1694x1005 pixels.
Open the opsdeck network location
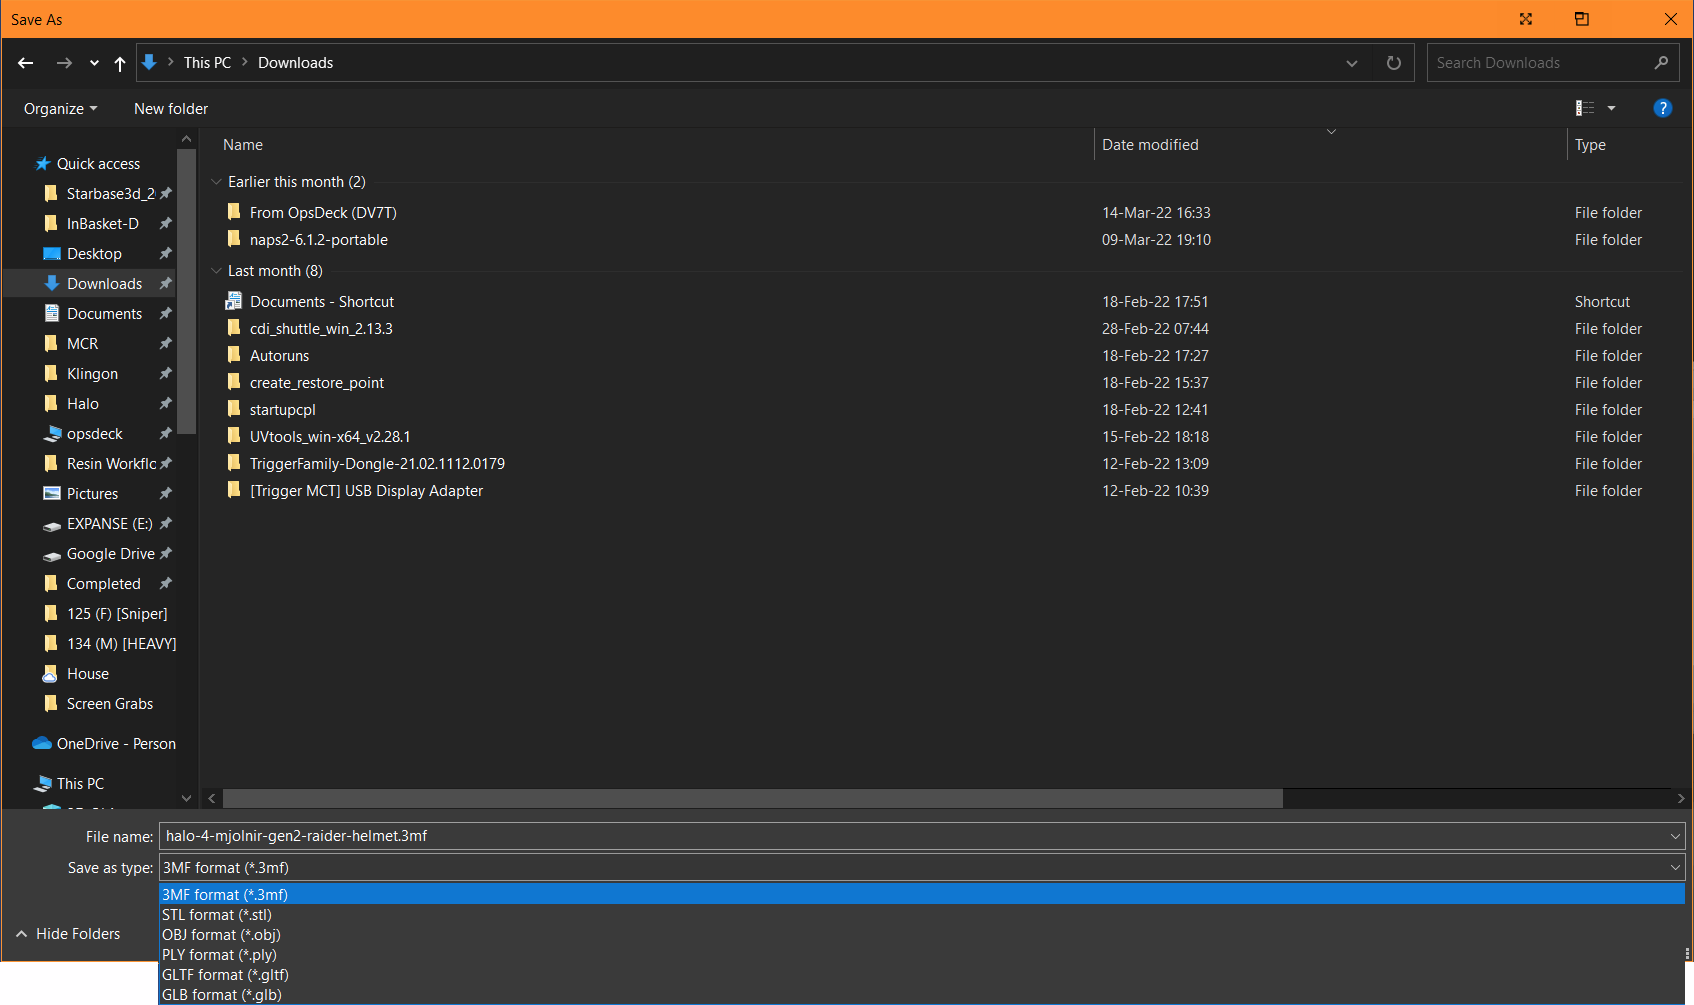coord(95,434)
